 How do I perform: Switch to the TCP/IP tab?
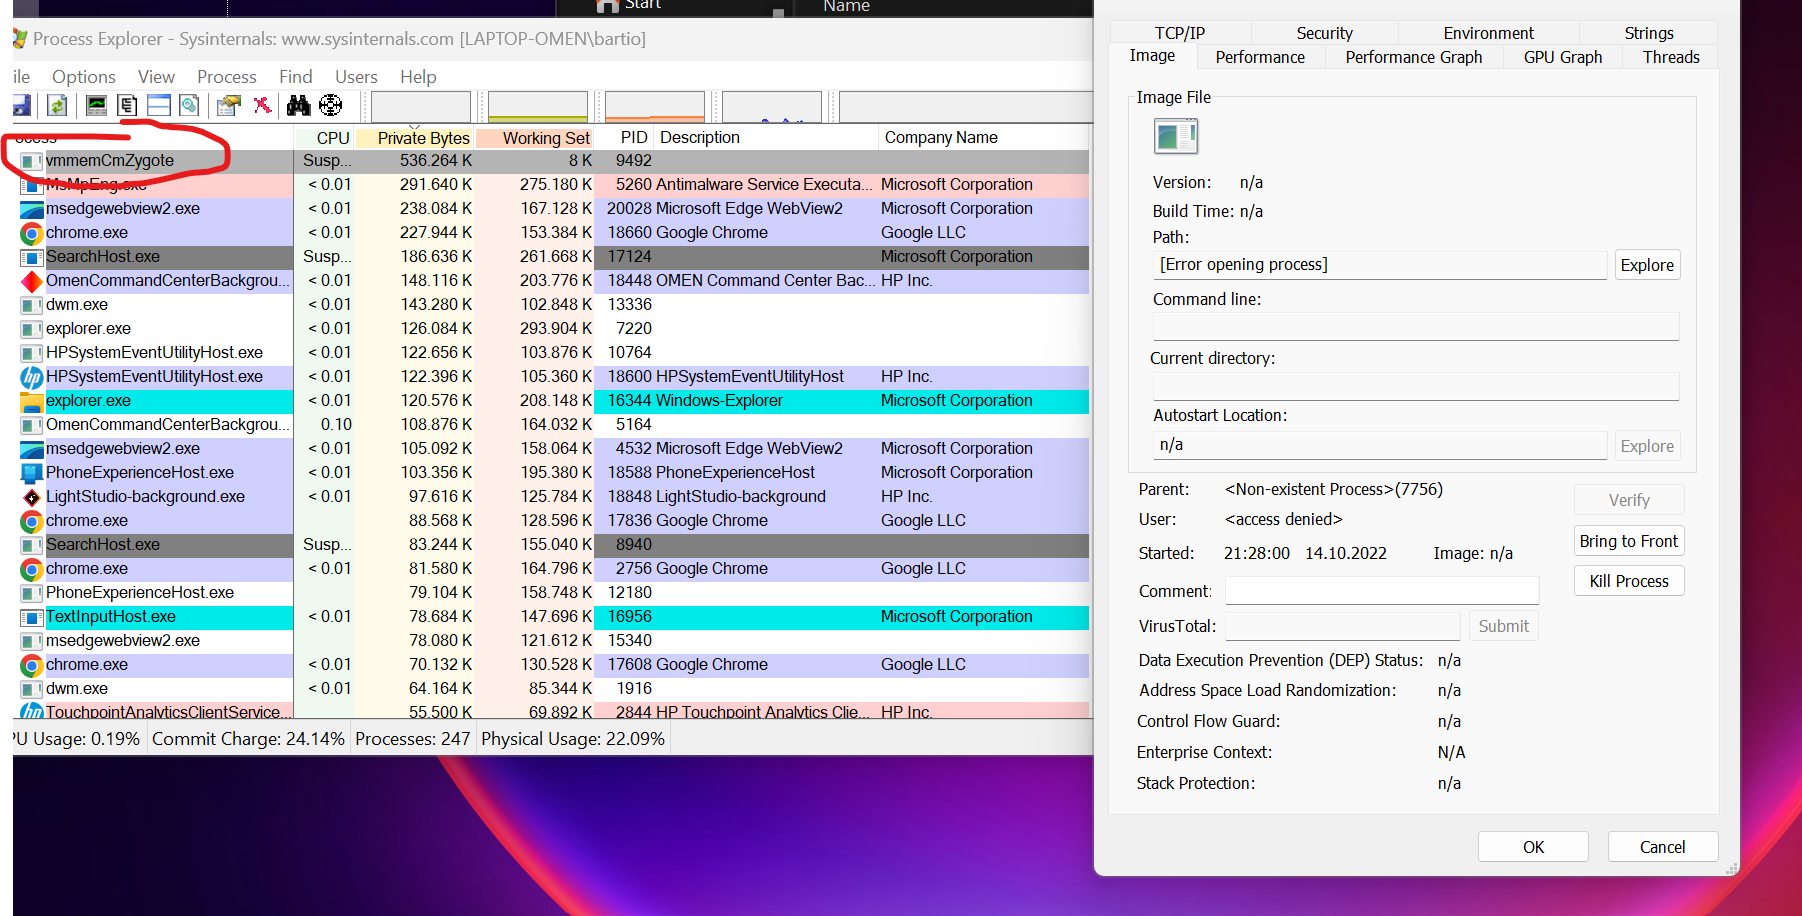(x=1180, y=33)
